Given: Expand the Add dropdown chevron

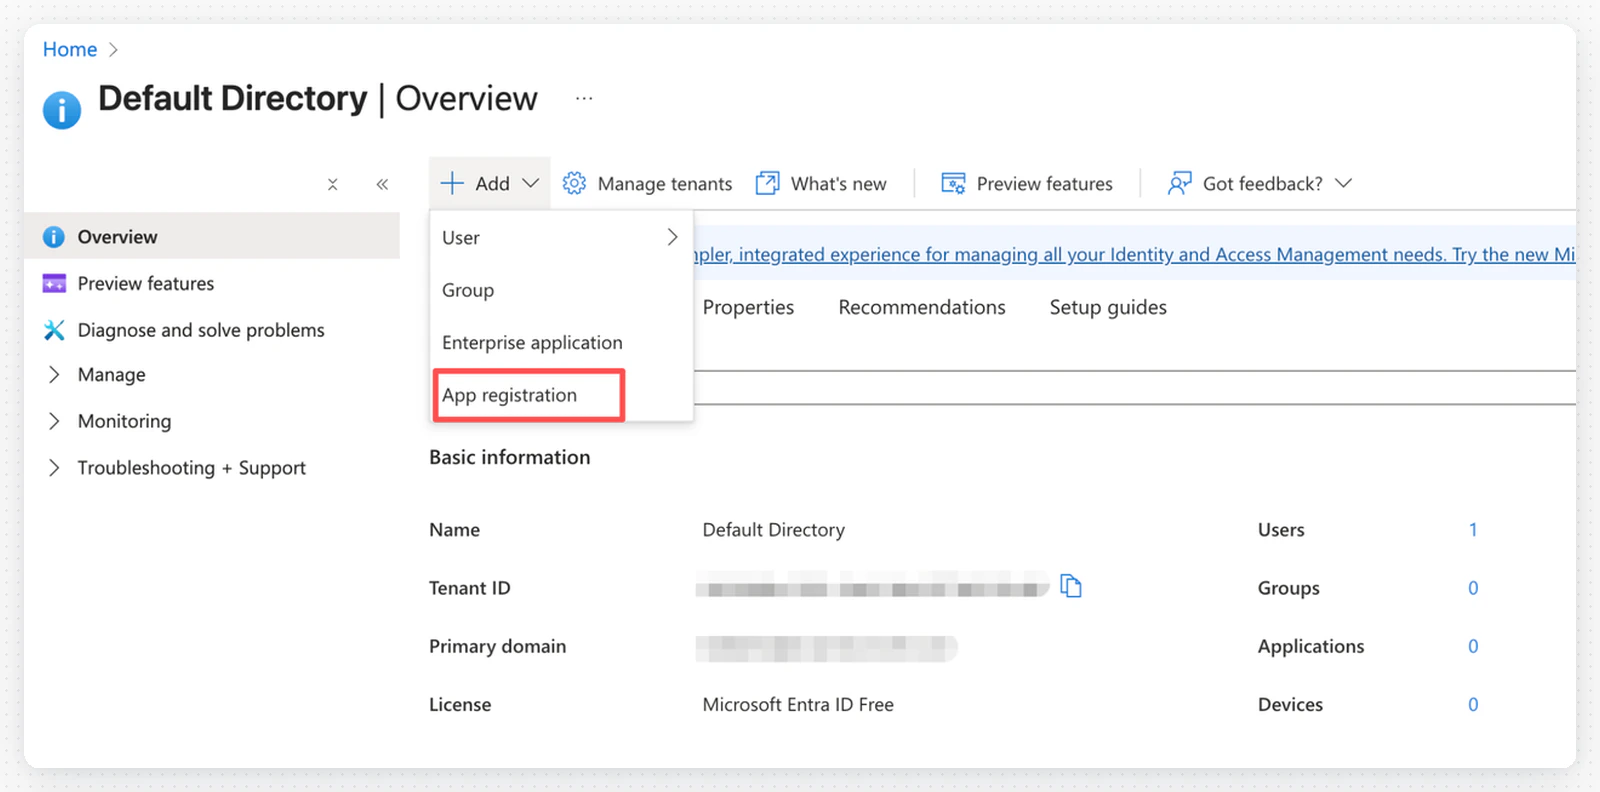Looking at the screenshot, I should pos(531,183).
